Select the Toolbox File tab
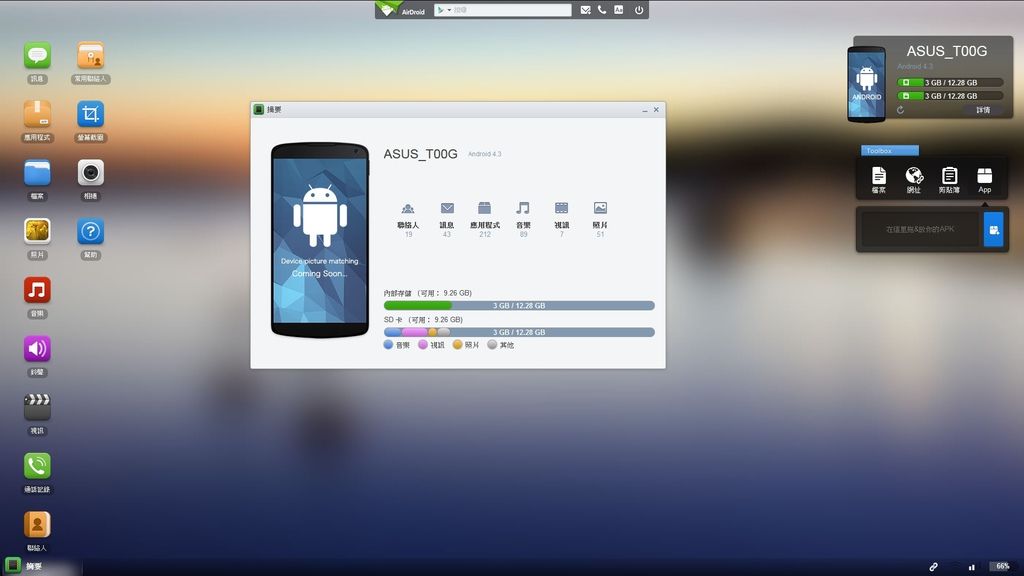Viewport: 1024px width, 576px height. click(879, 180)
